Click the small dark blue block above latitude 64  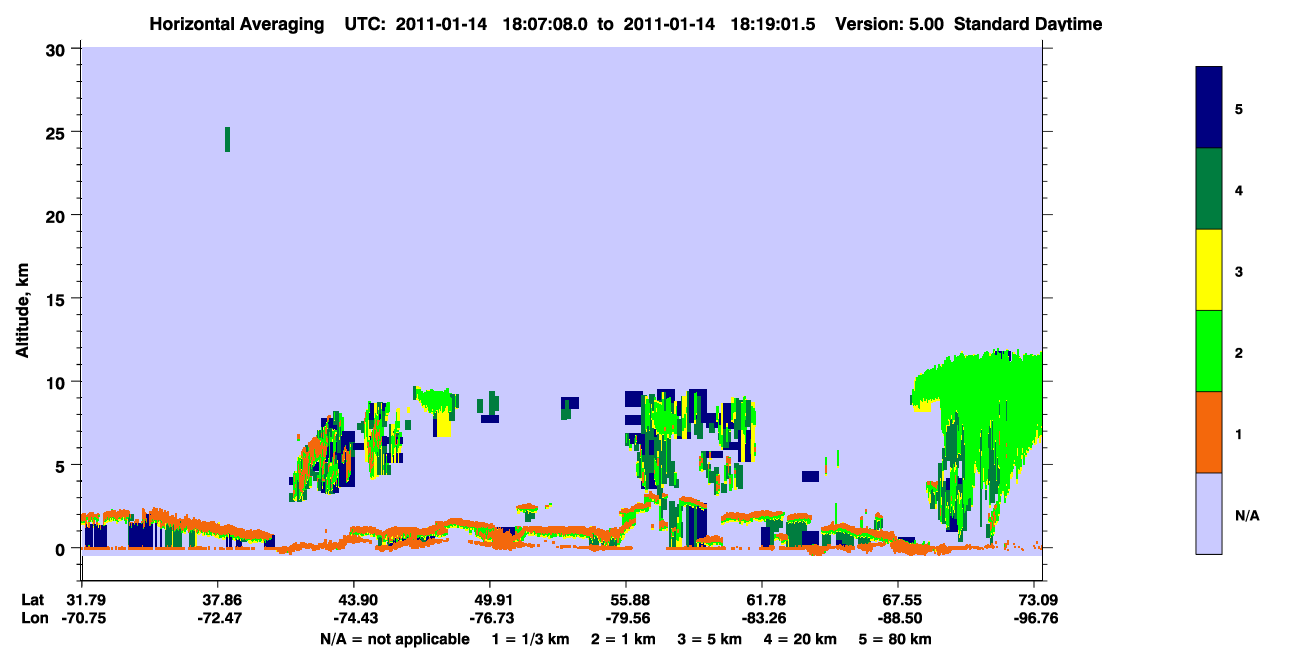[x=811, y=476]
